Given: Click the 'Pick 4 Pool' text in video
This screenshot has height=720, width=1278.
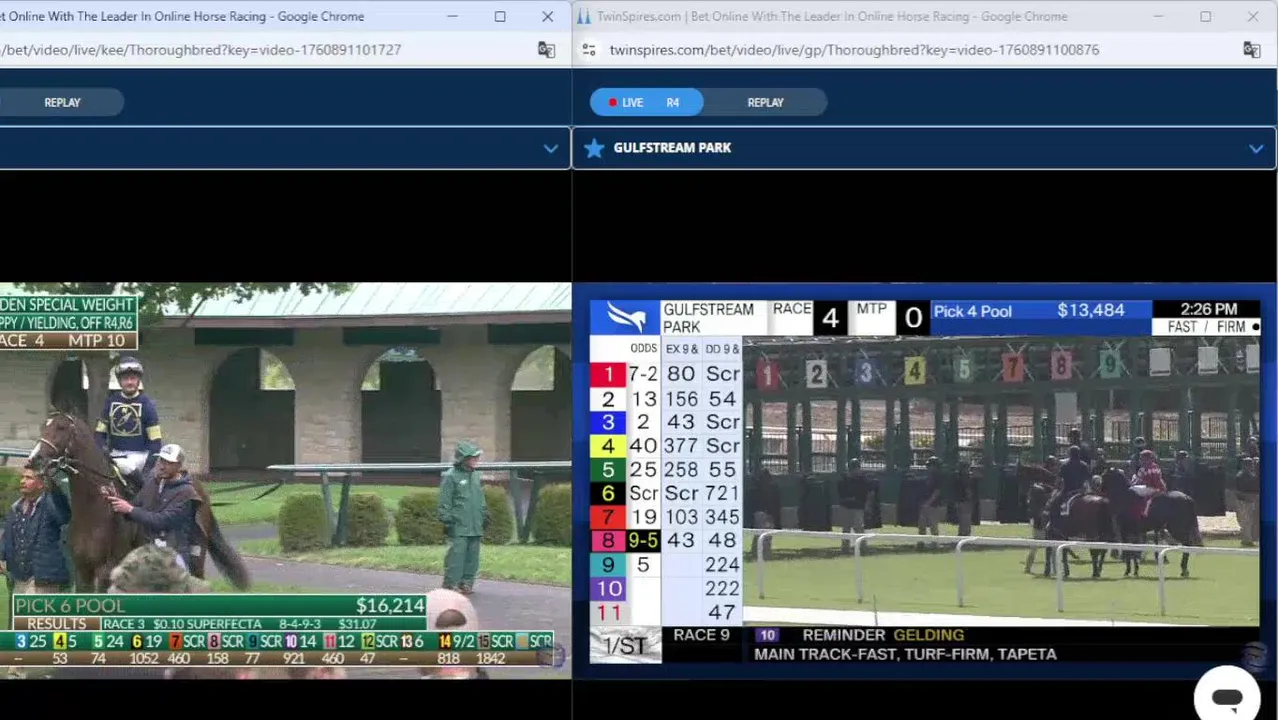Looking at the screenshot, I should click(x=972, y=311).
